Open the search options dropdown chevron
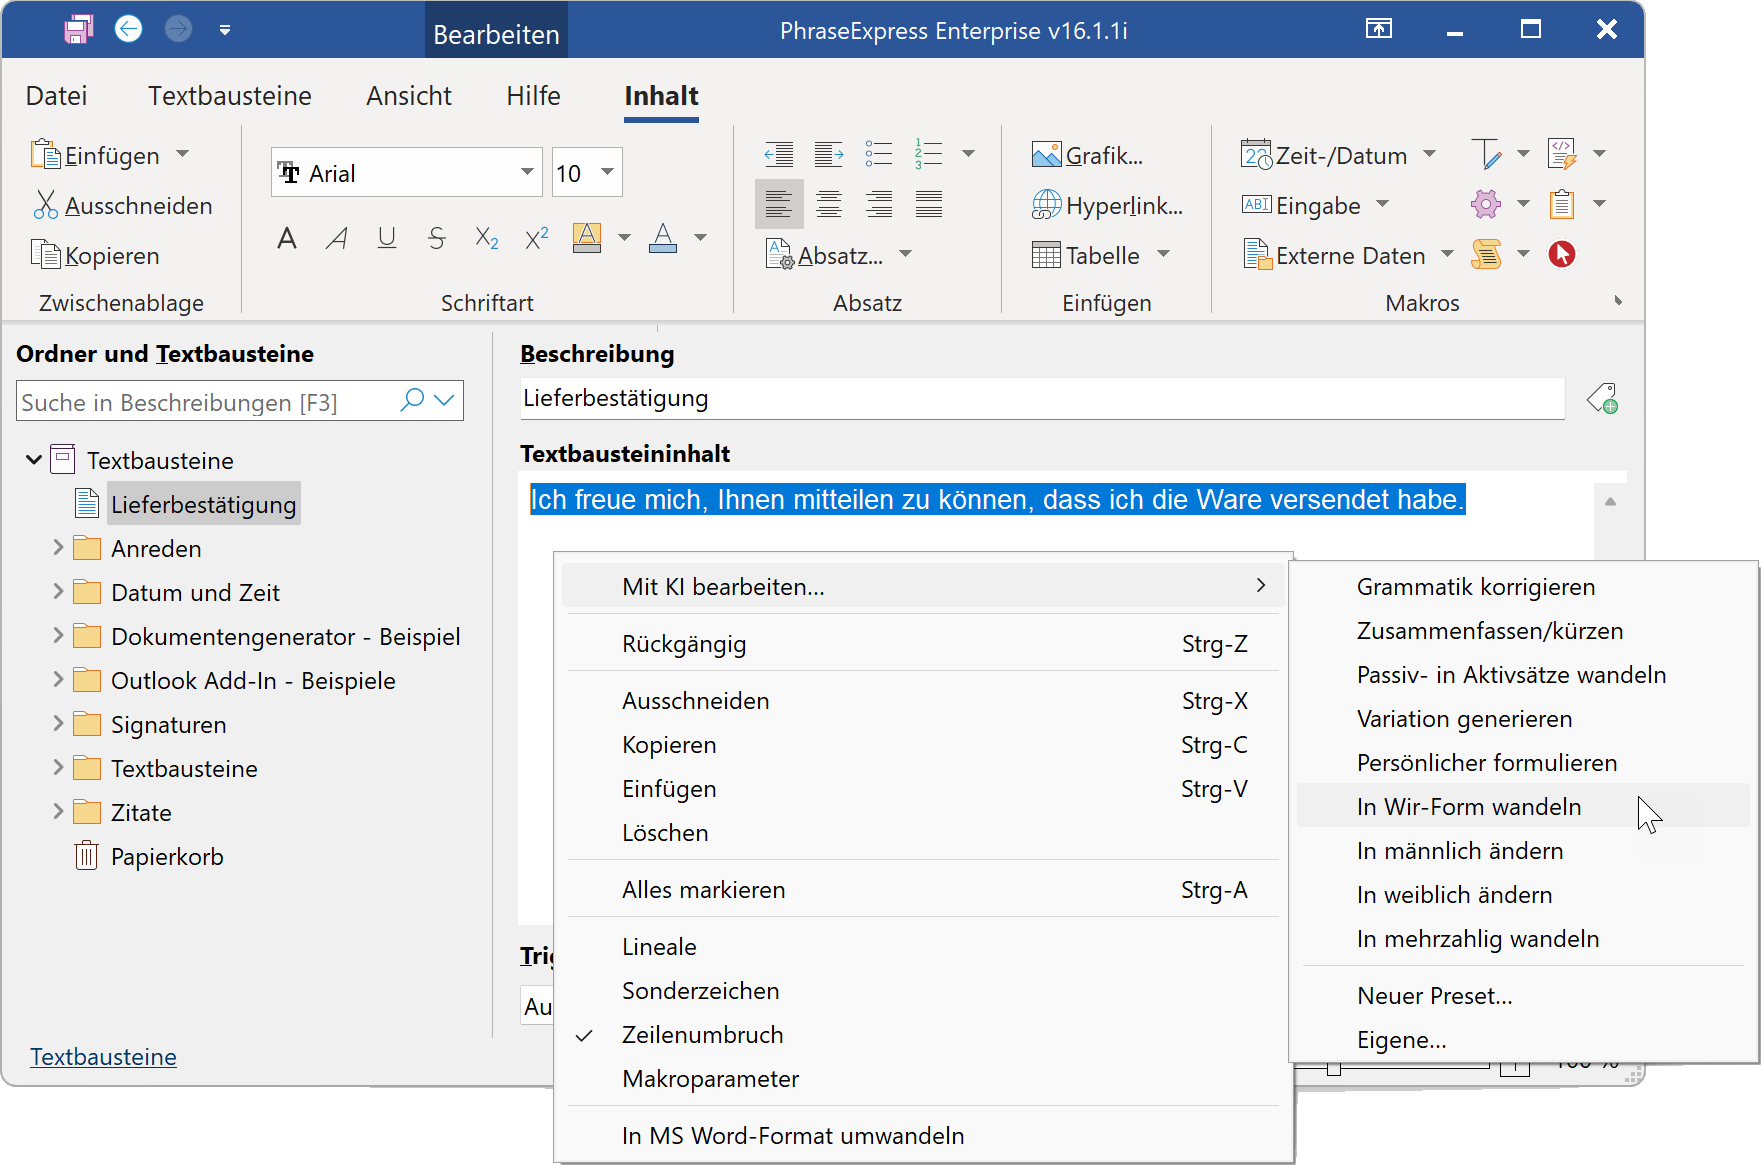This screenshot has width=1761, height=1165. [445, 400]
